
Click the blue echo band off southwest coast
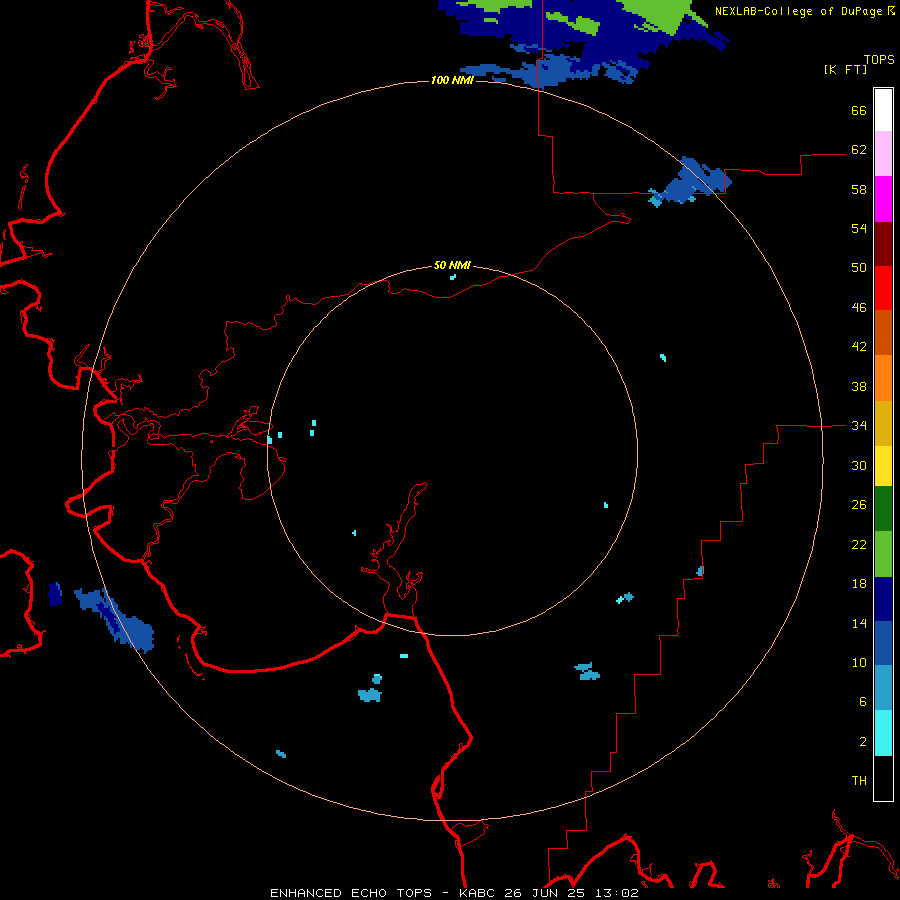pyautogui.click(x=115, y=619)
